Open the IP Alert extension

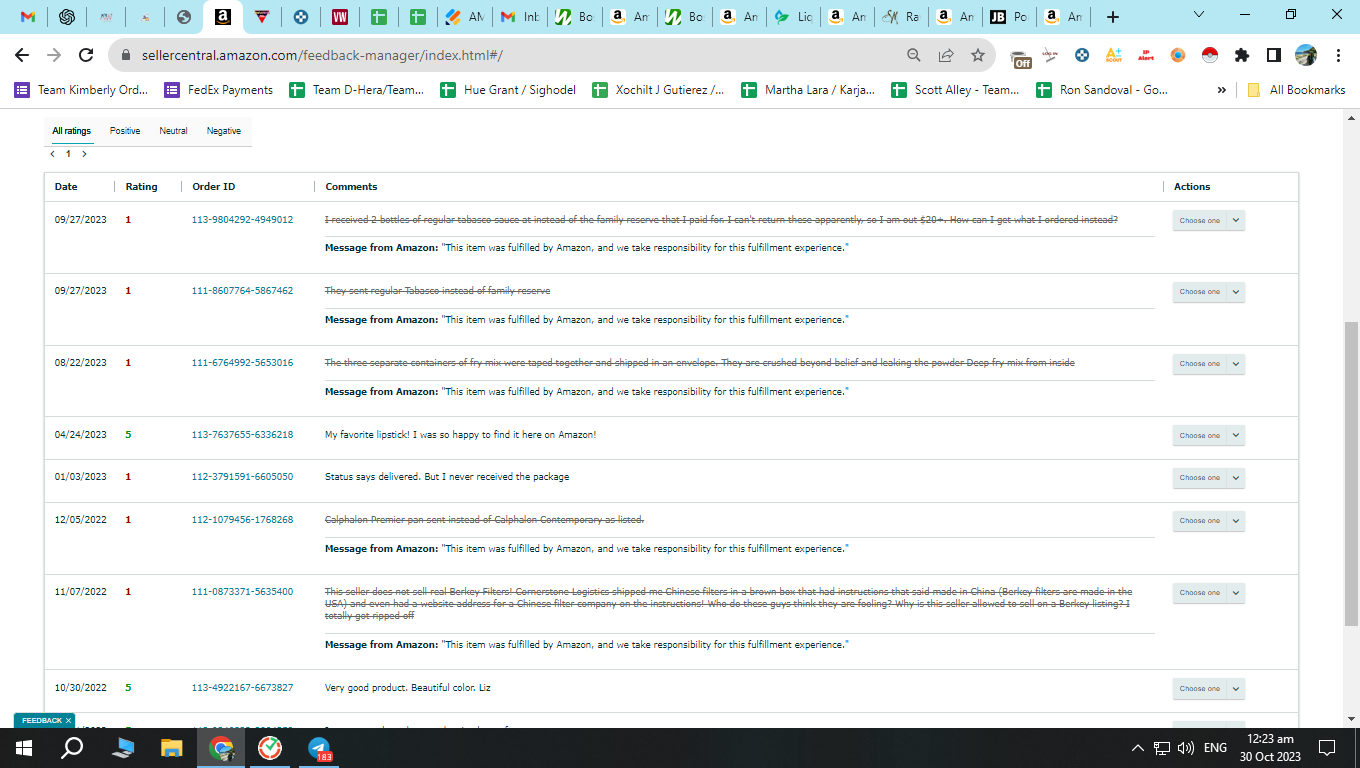point(1146,55)
